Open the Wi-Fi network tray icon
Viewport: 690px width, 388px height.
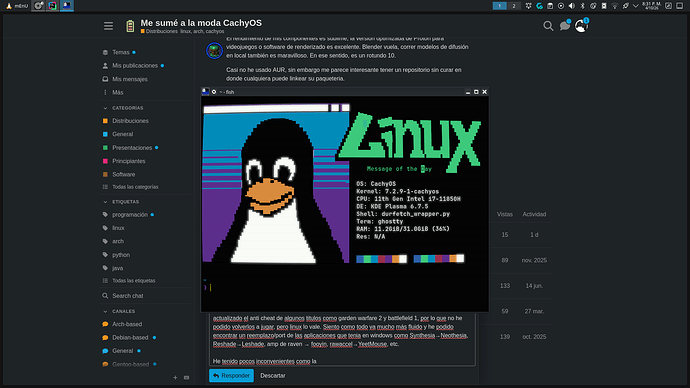(615, 6)
